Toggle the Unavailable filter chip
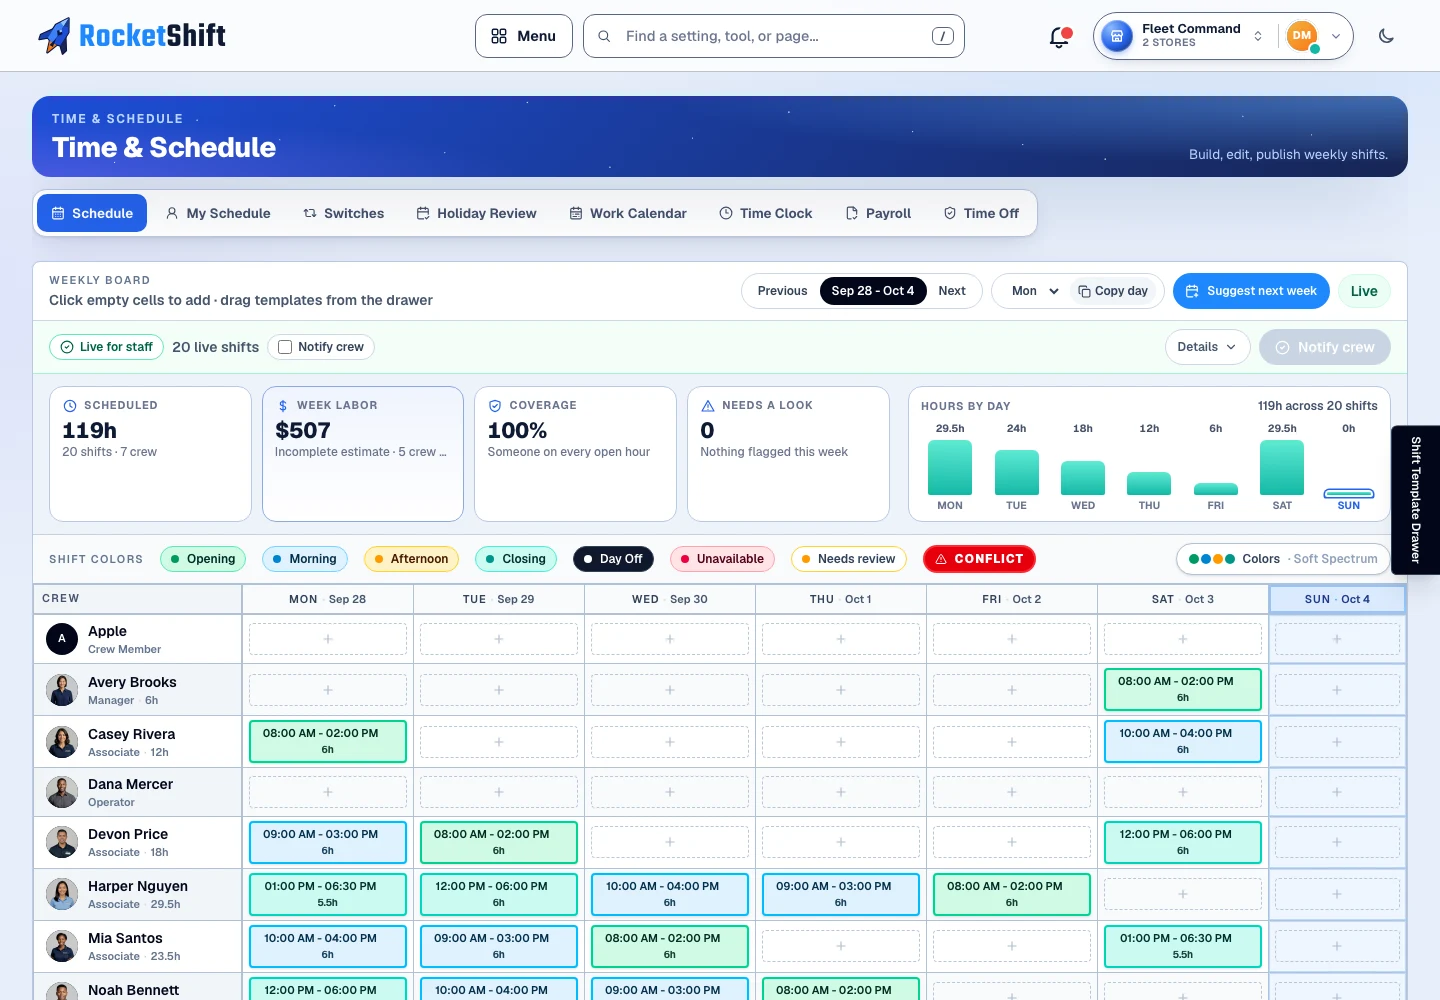 (722, 559)
